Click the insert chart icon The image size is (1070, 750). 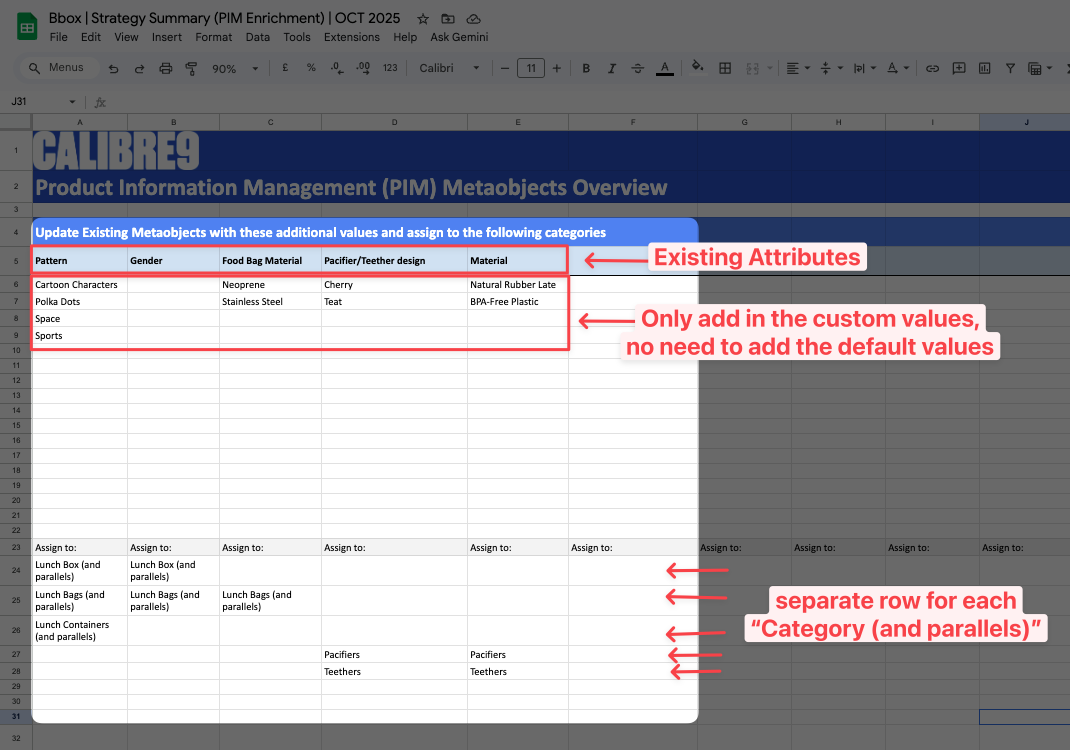pyautogui.click(x=984, y=68)
